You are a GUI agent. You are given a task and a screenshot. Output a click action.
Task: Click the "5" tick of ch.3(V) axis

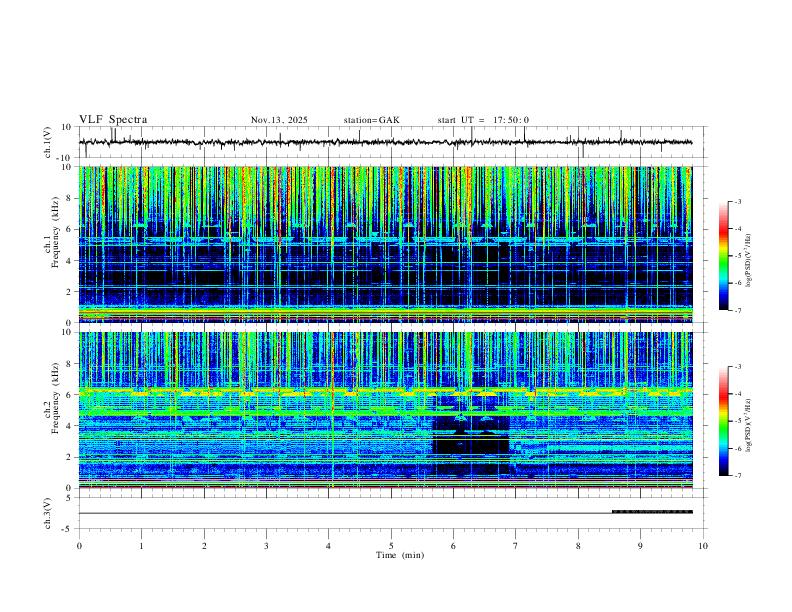click(69, 497)
